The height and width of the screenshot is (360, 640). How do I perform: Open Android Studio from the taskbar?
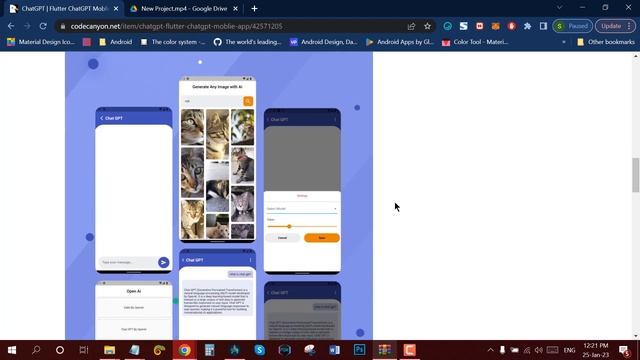click(x=235, y=350)
